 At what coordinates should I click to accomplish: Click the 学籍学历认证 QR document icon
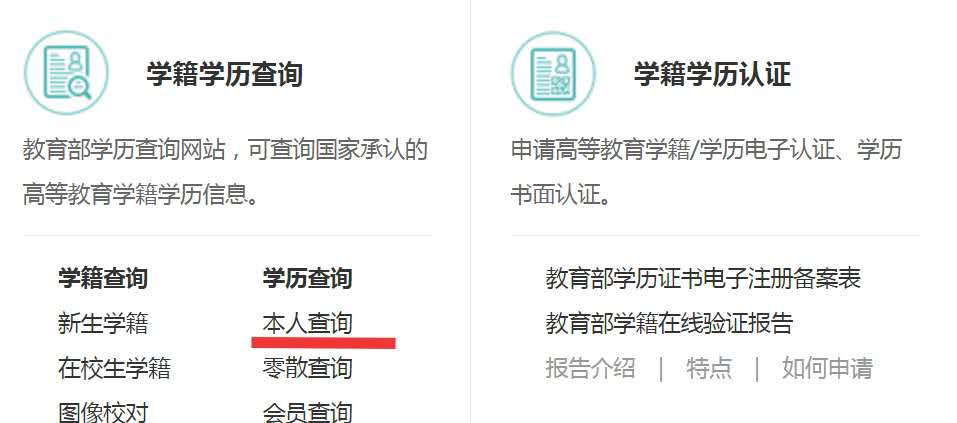click(x=553, y=73)
